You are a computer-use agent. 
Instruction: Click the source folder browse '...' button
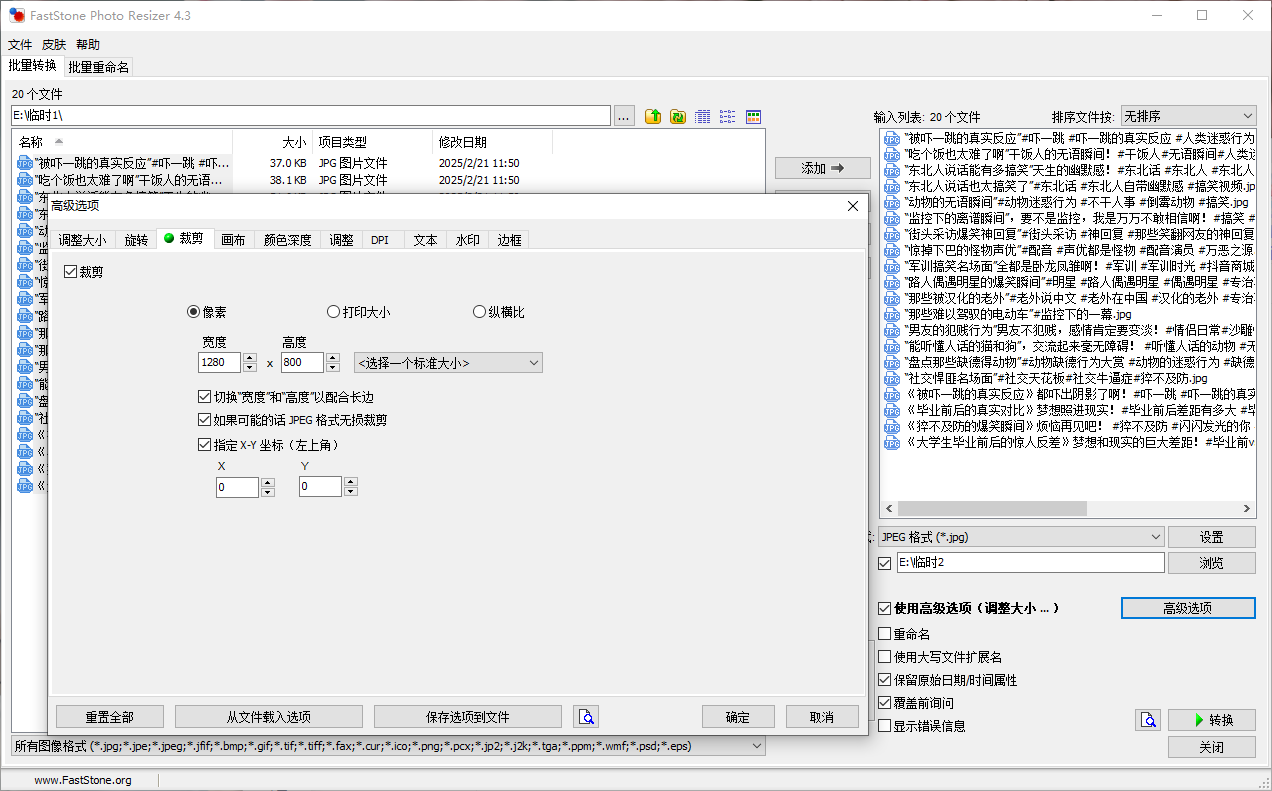pyautogui.click(x=624, y=116)
